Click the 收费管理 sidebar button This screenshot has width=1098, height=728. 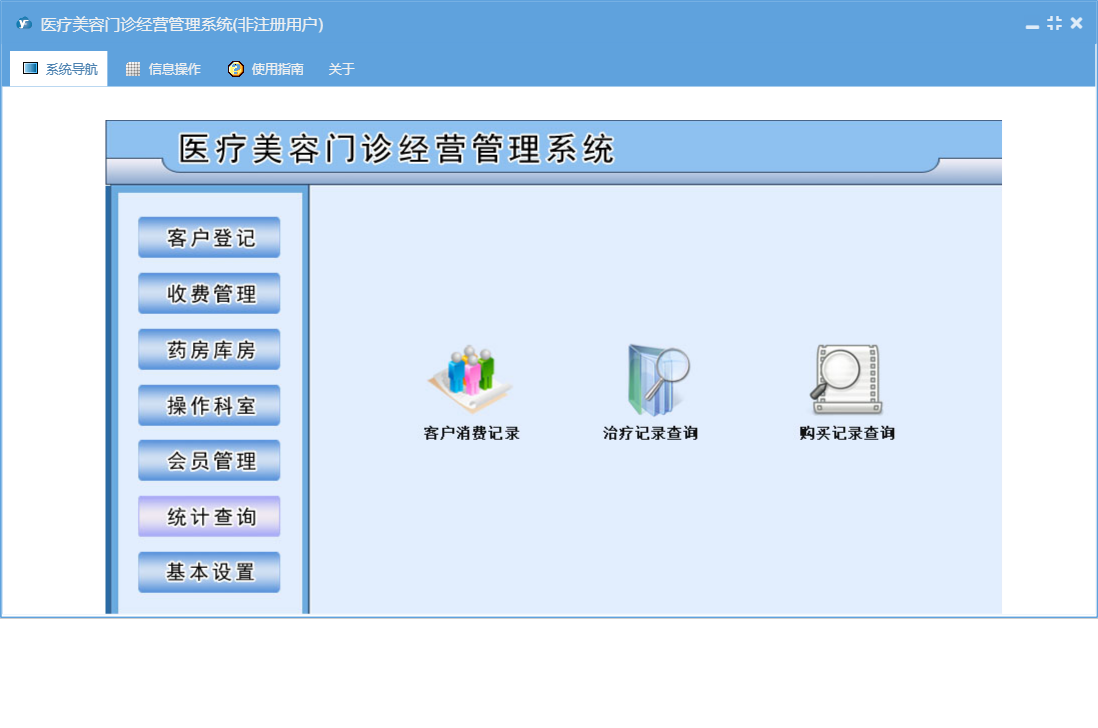point(209,293)
